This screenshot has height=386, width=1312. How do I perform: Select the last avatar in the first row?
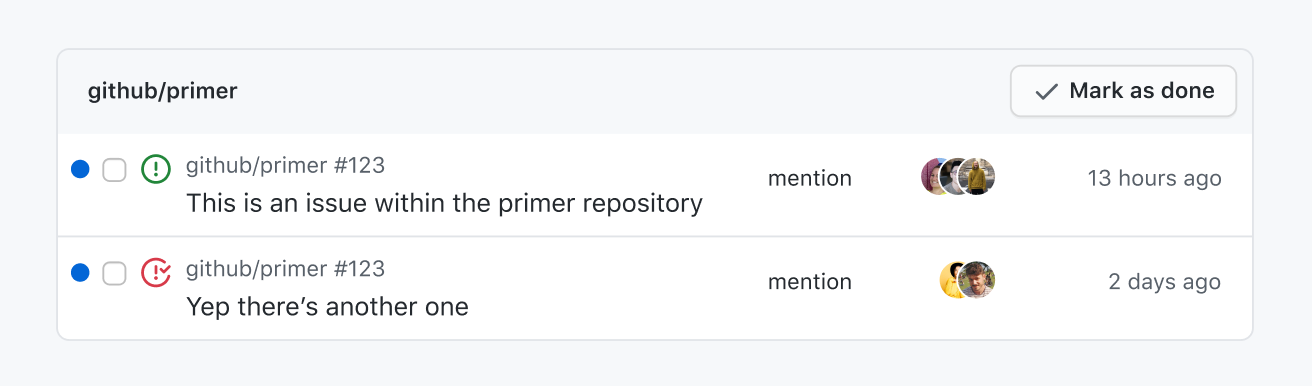(x=977, y=177)
